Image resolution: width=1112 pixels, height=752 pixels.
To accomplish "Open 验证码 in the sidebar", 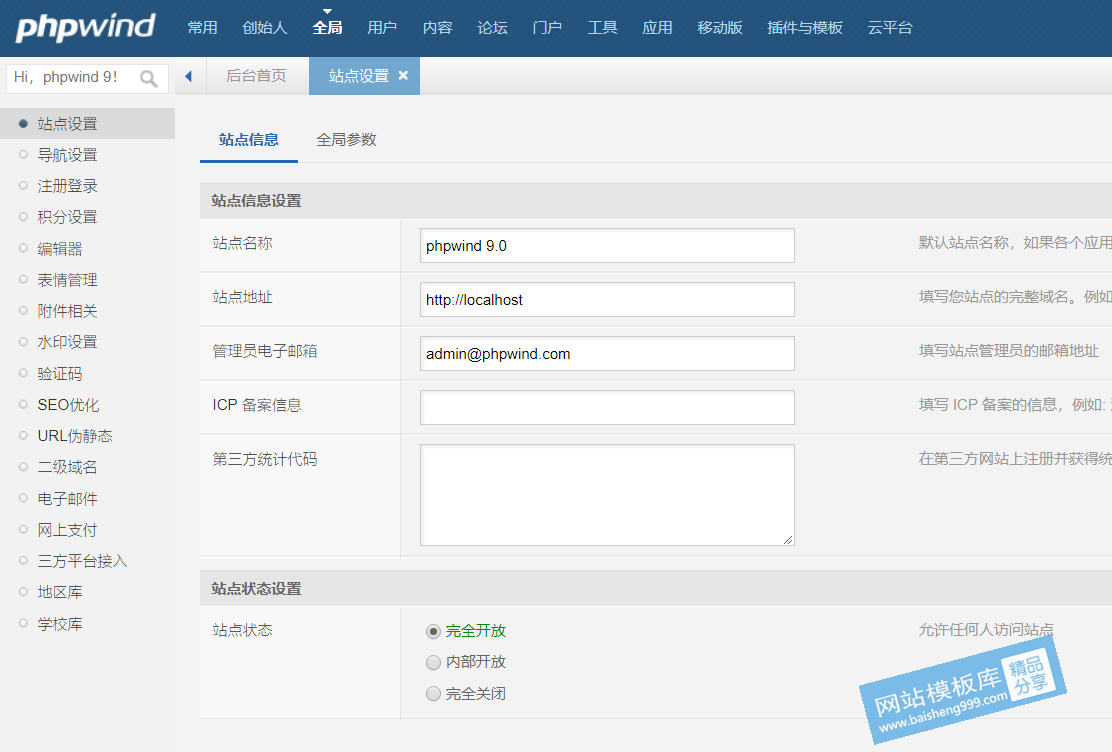I will click(60, 374).
